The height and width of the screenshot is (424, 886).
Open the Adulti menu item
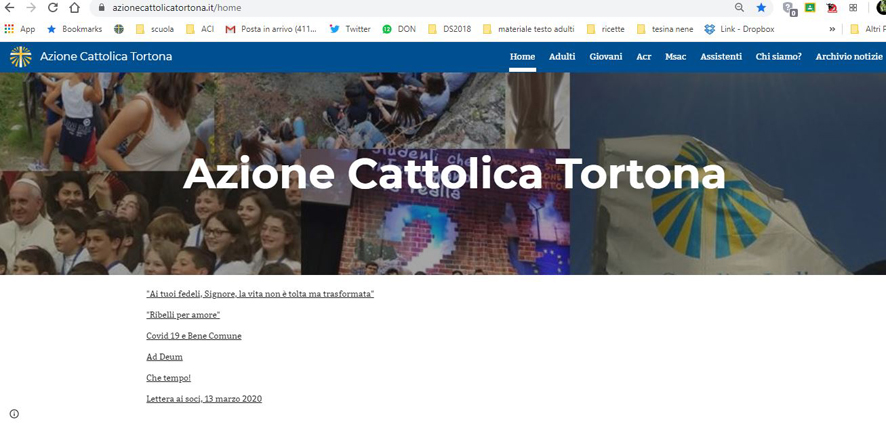[562, 57]
